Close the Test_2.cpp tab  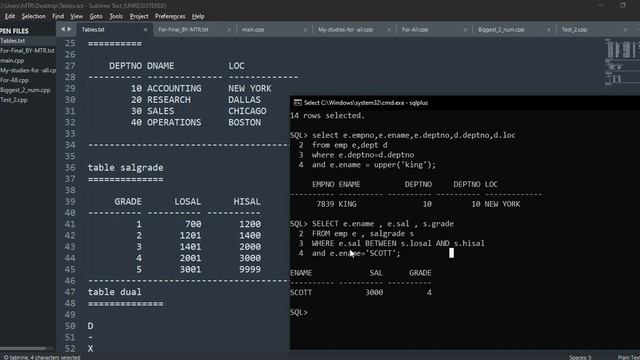625,30
